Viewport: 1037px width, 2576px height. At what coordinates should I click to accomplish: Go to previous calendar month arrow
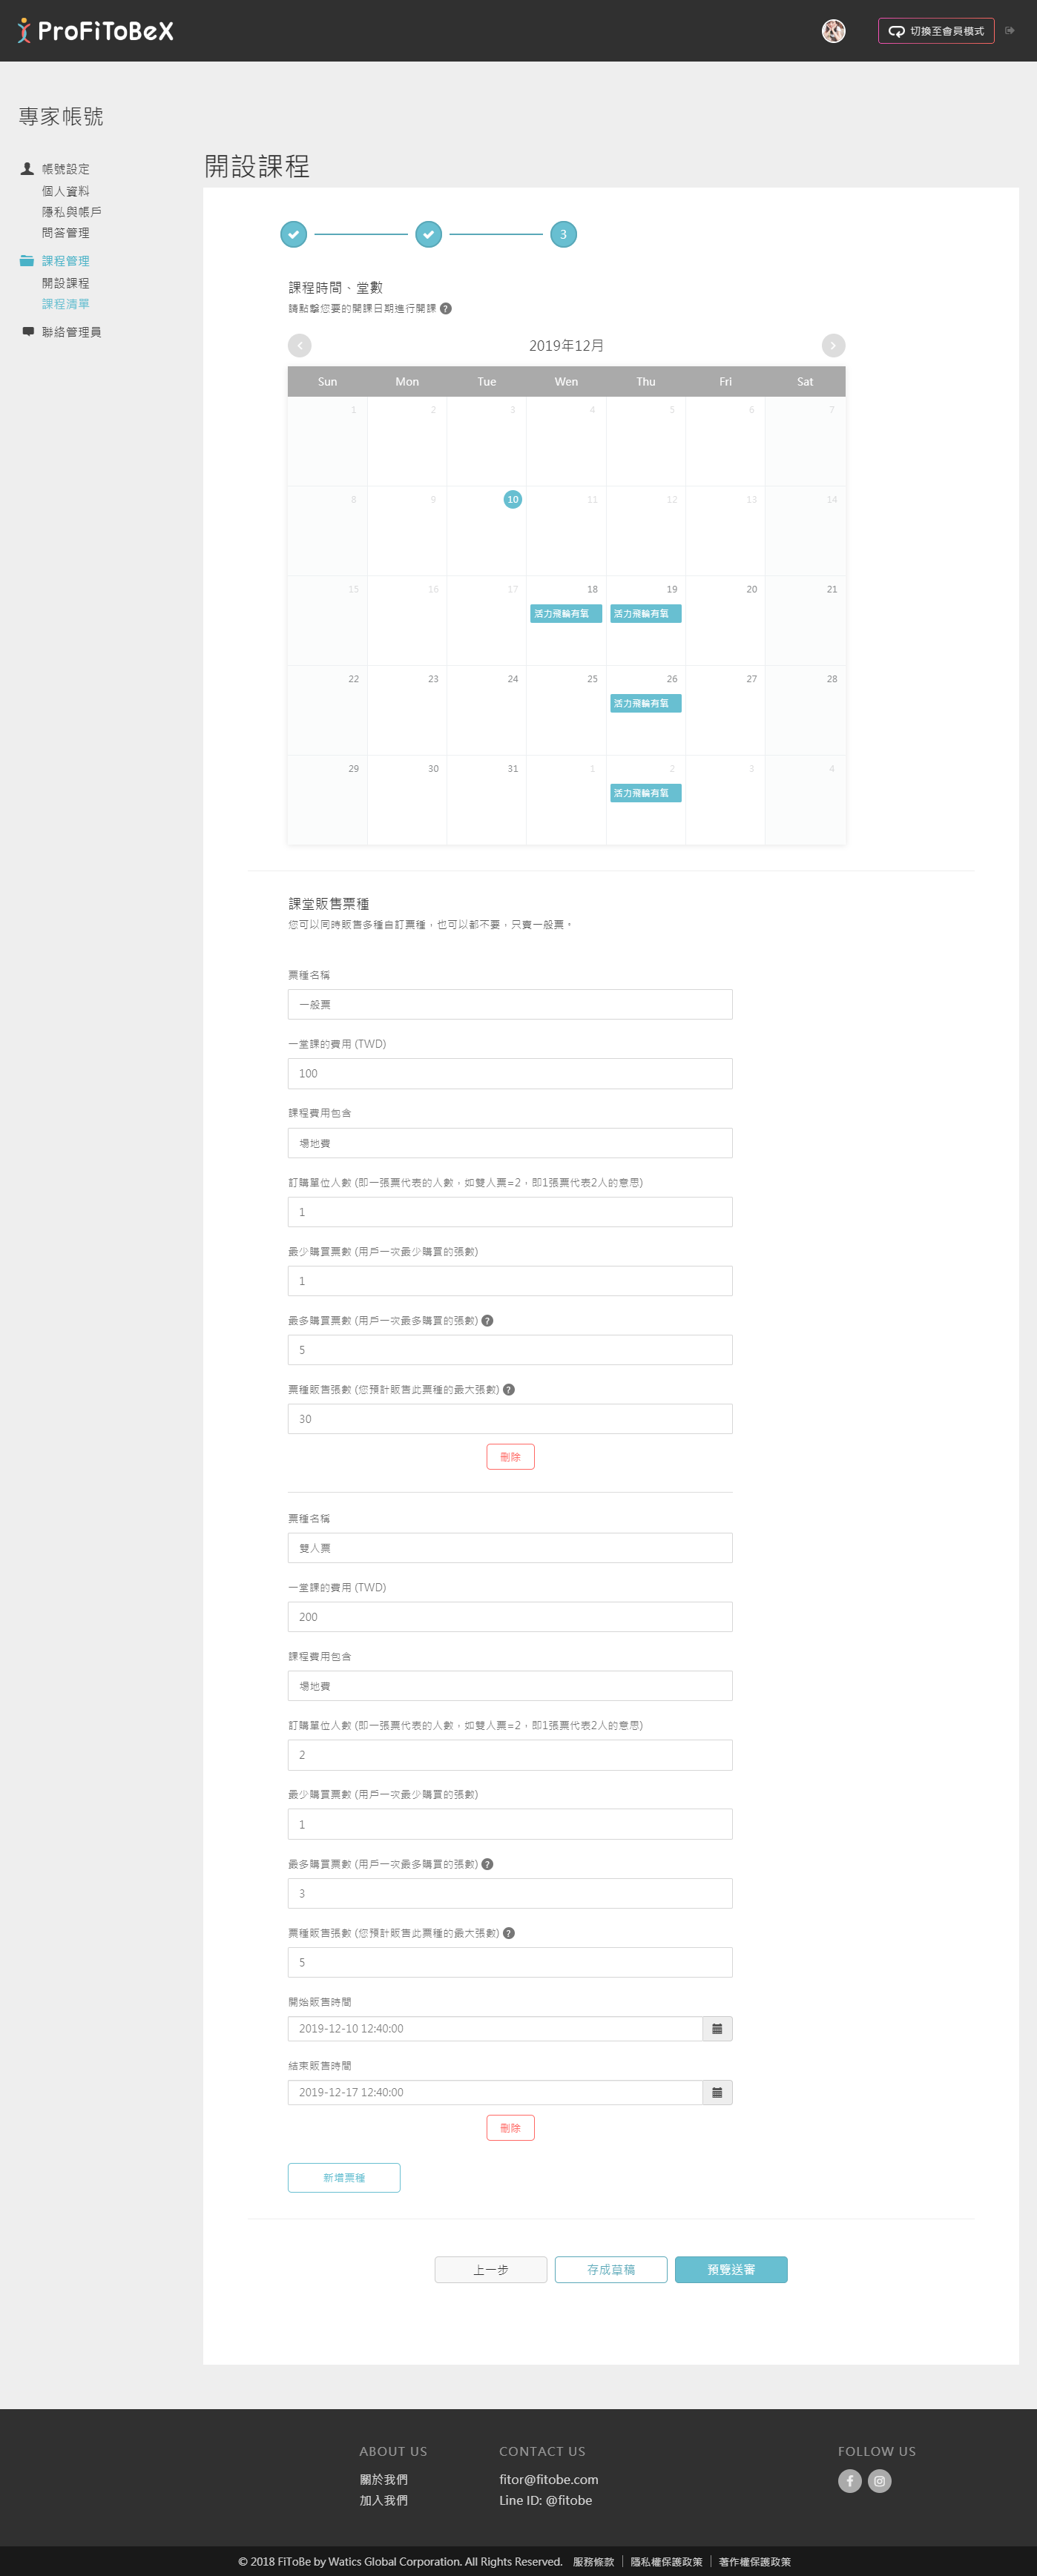tap(300, 345)
